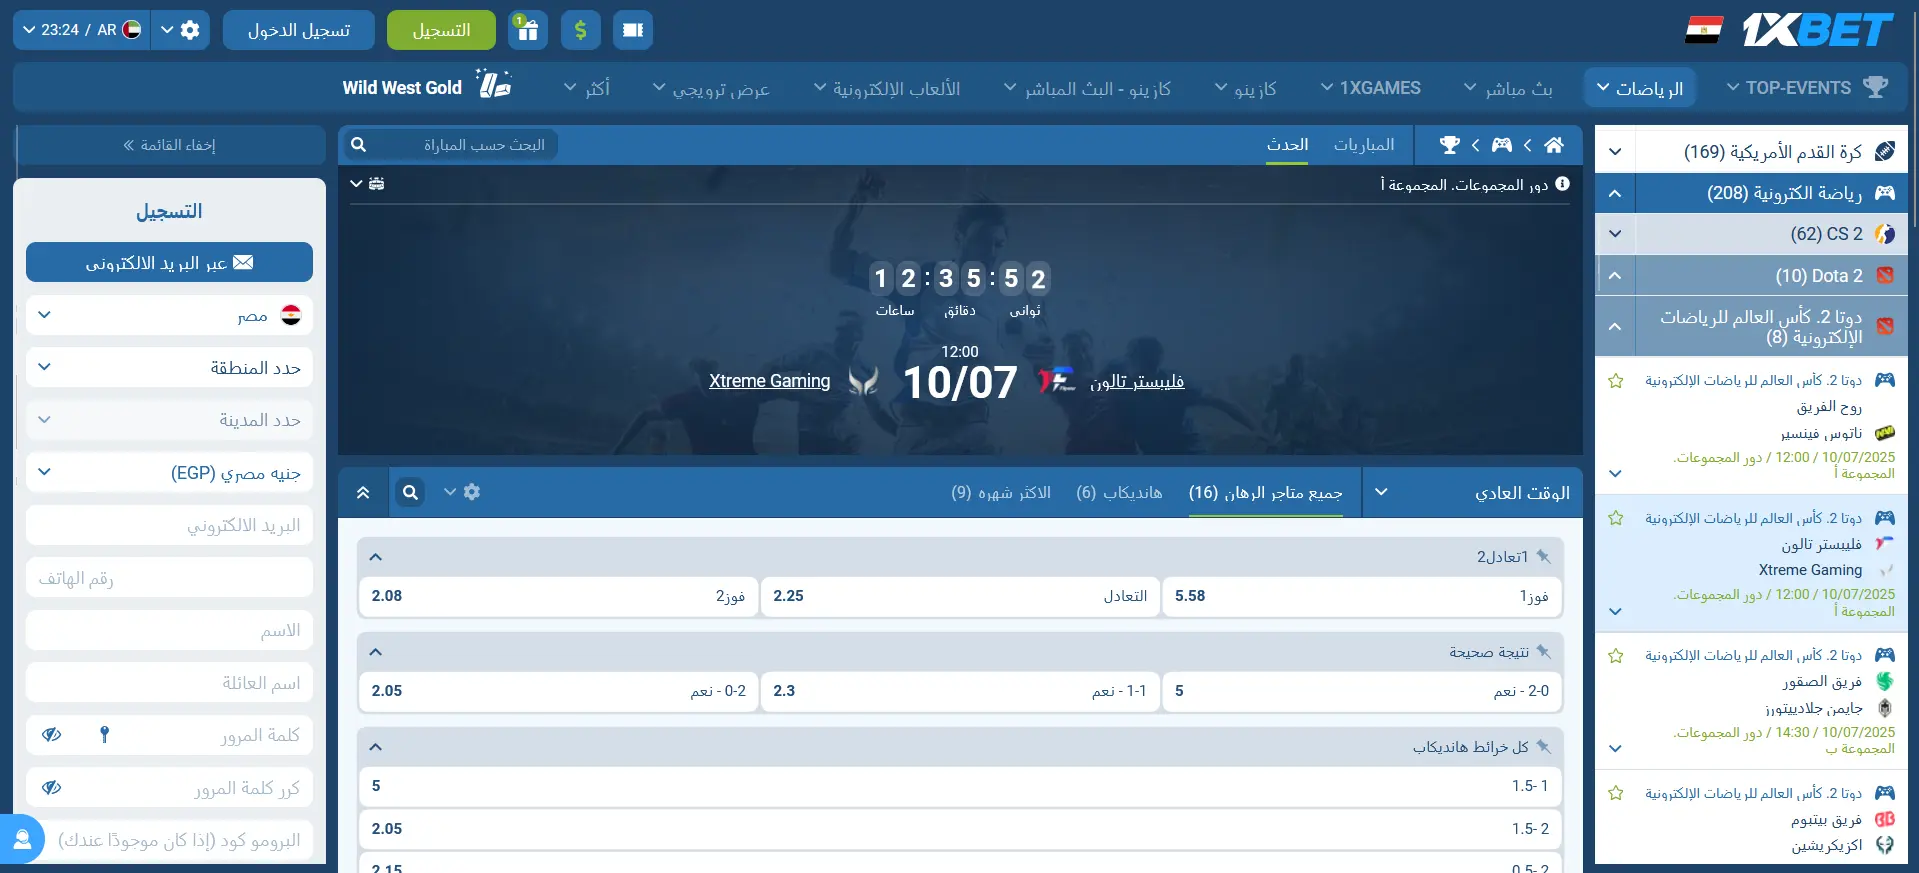Select the most popular (9) tab
Viewport: 1919px width, 873px height.
click(1001, 492)
